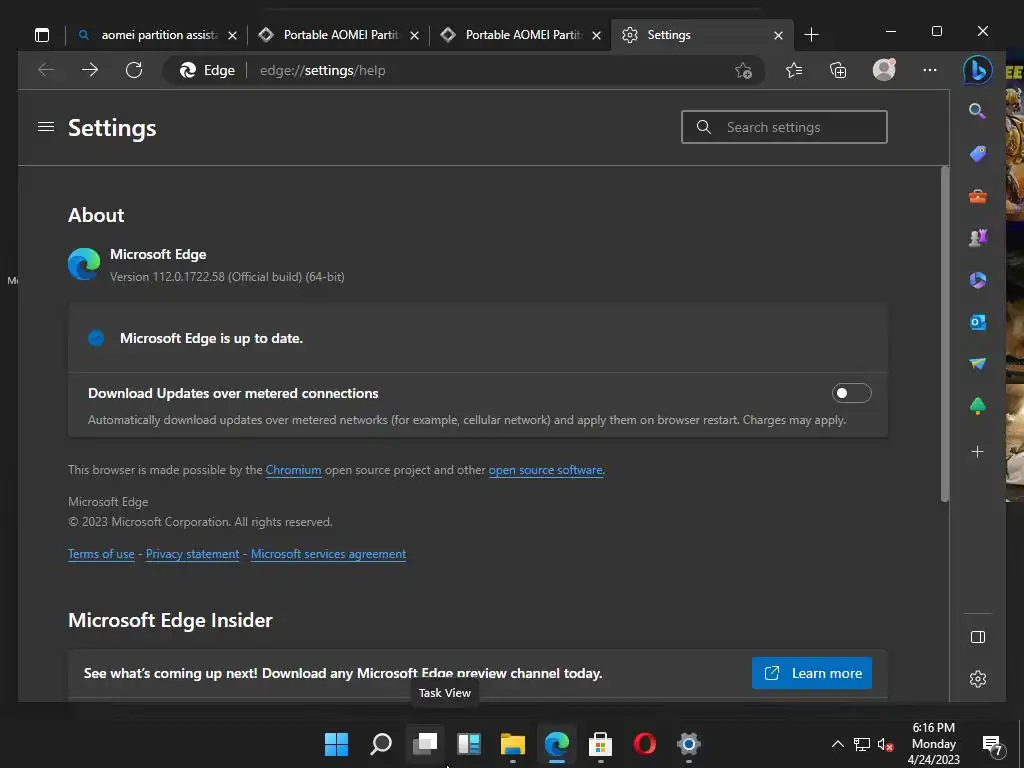This screenshot has height=768, width=1024.
Task: Open the Microsoft services agreement link
Action: click(x=328, y=554)
